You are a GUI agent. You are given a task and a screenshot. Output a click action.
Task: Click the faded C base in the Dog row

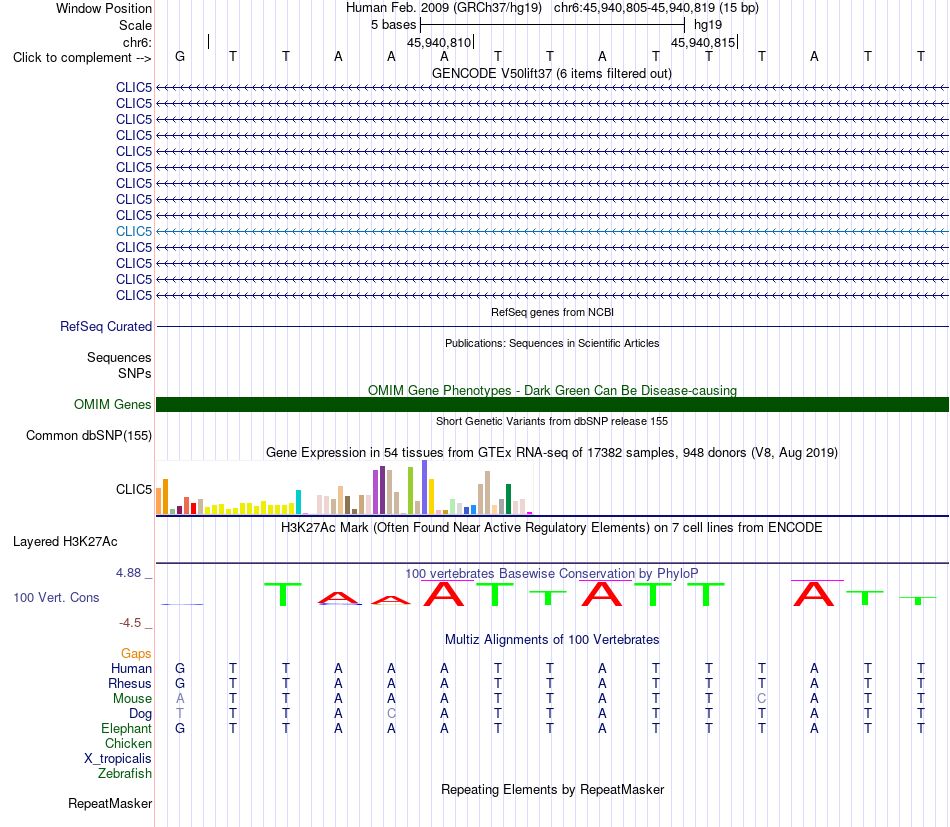[391, 714]
